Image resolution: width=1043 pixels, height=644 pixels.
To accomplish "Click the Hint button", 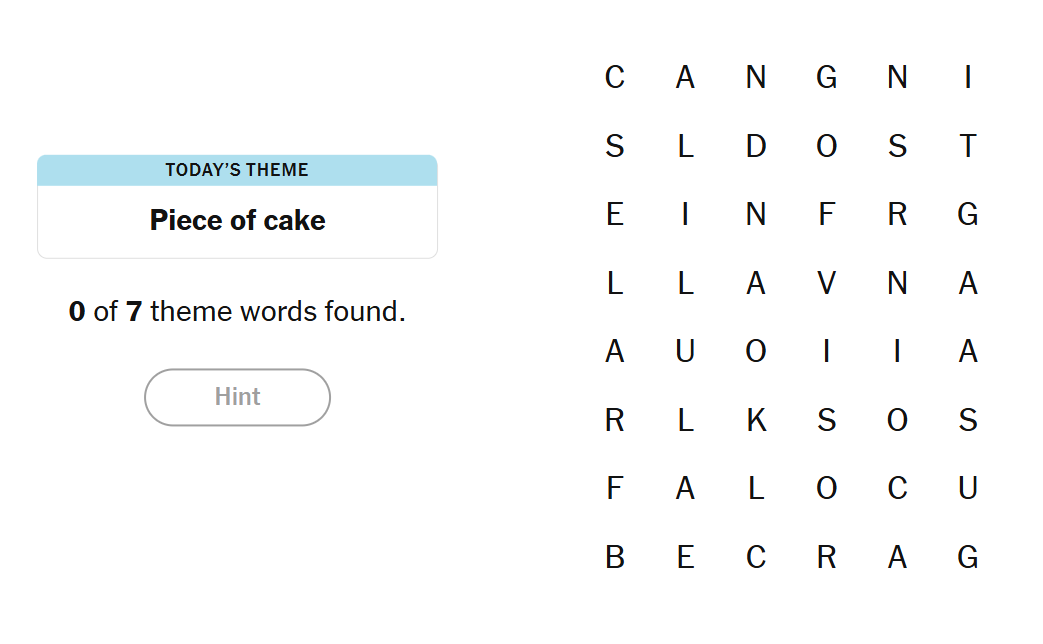I will 237,397.
